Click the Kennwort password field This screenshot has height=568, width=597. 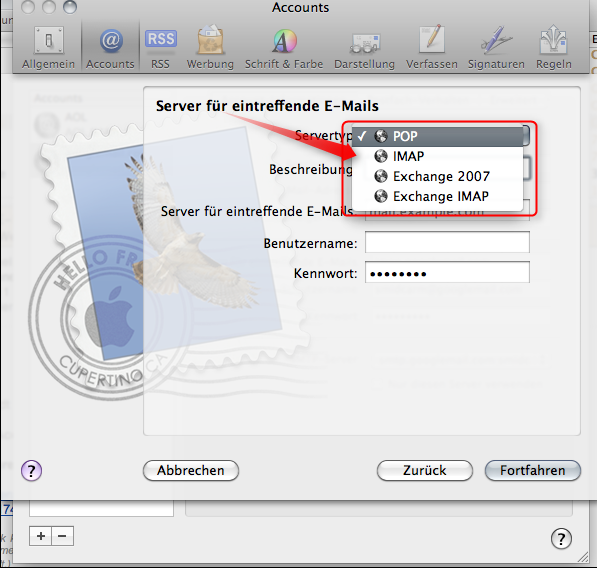tap(447, 272)
